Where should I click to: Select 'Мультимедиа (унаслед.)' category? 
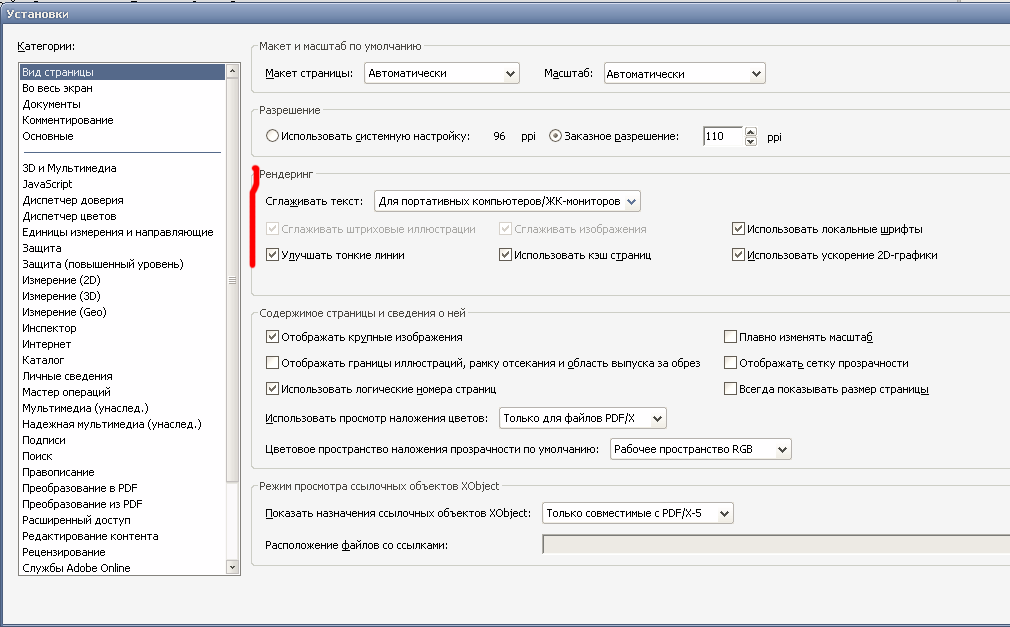coord(85,409)
